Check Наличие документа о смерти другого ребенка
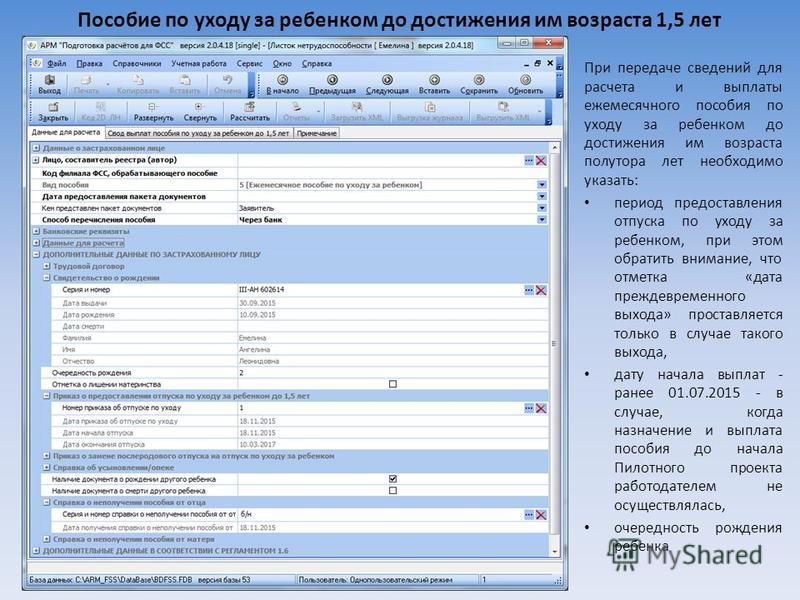 [393, 491]
